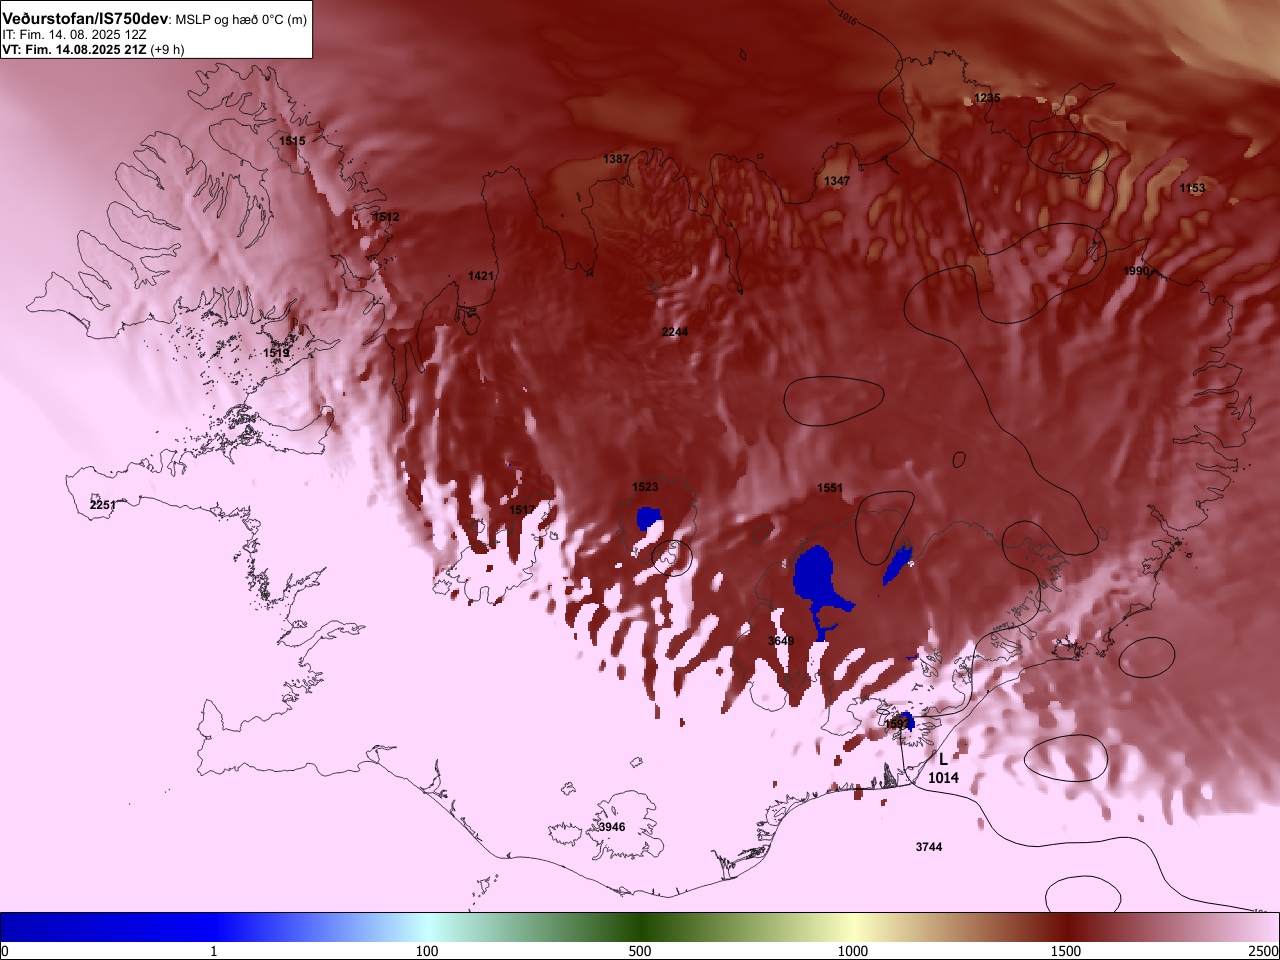1280x960 pixels.
Task: Click the 100 tick on the color scale
Action: pos(427,951)
